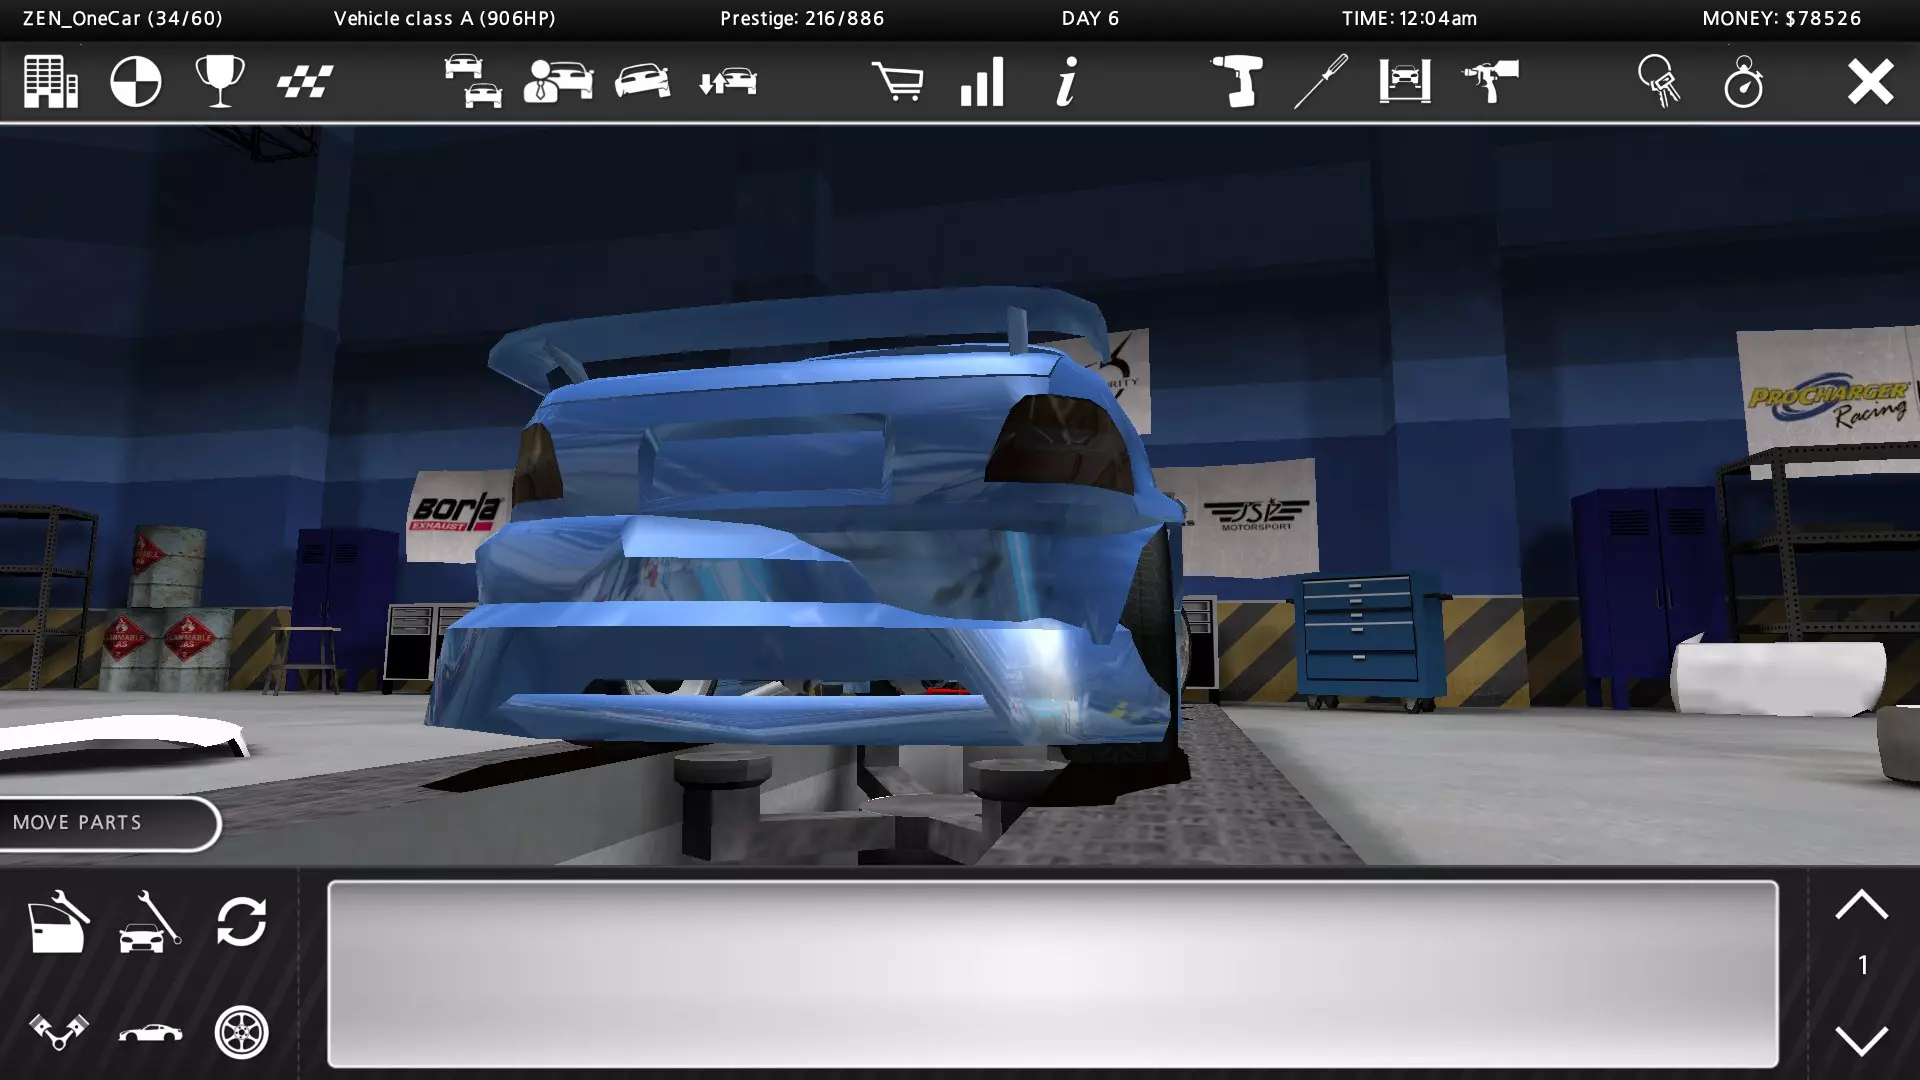Select the wheel rim category

pos(242,1031)
